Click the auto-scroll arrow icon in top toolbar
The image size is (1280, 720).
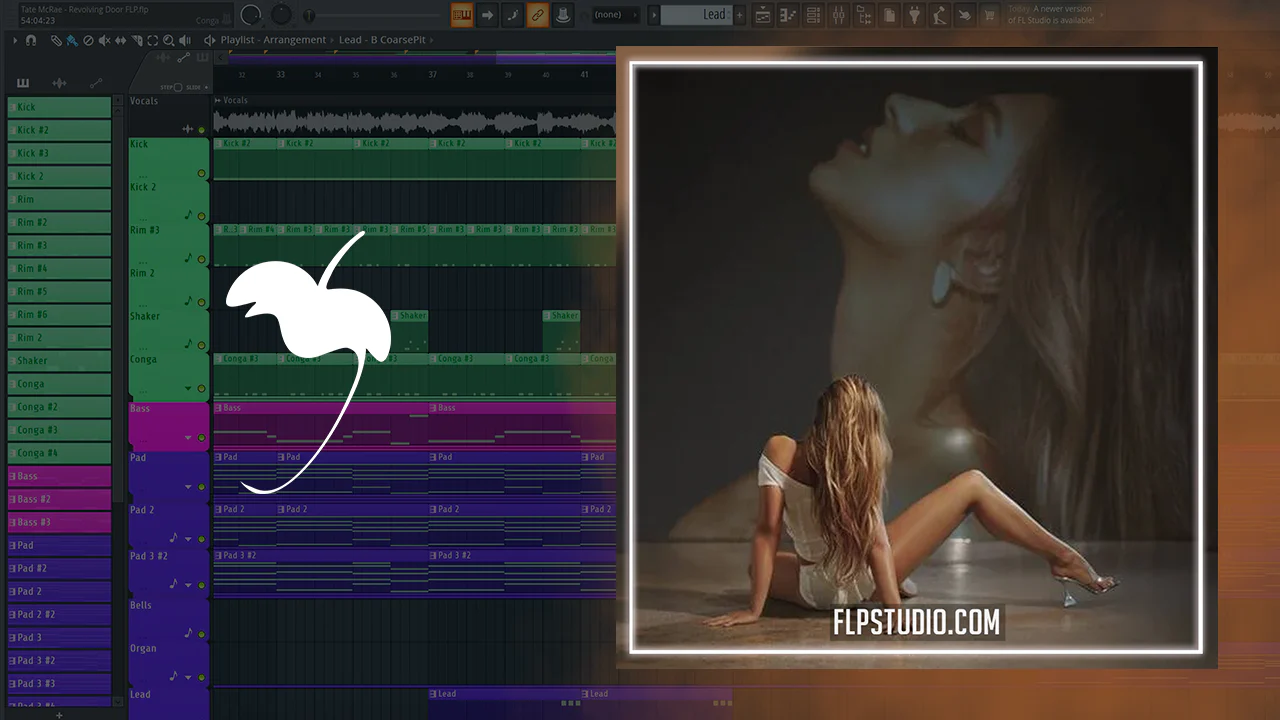coord(487,15)
